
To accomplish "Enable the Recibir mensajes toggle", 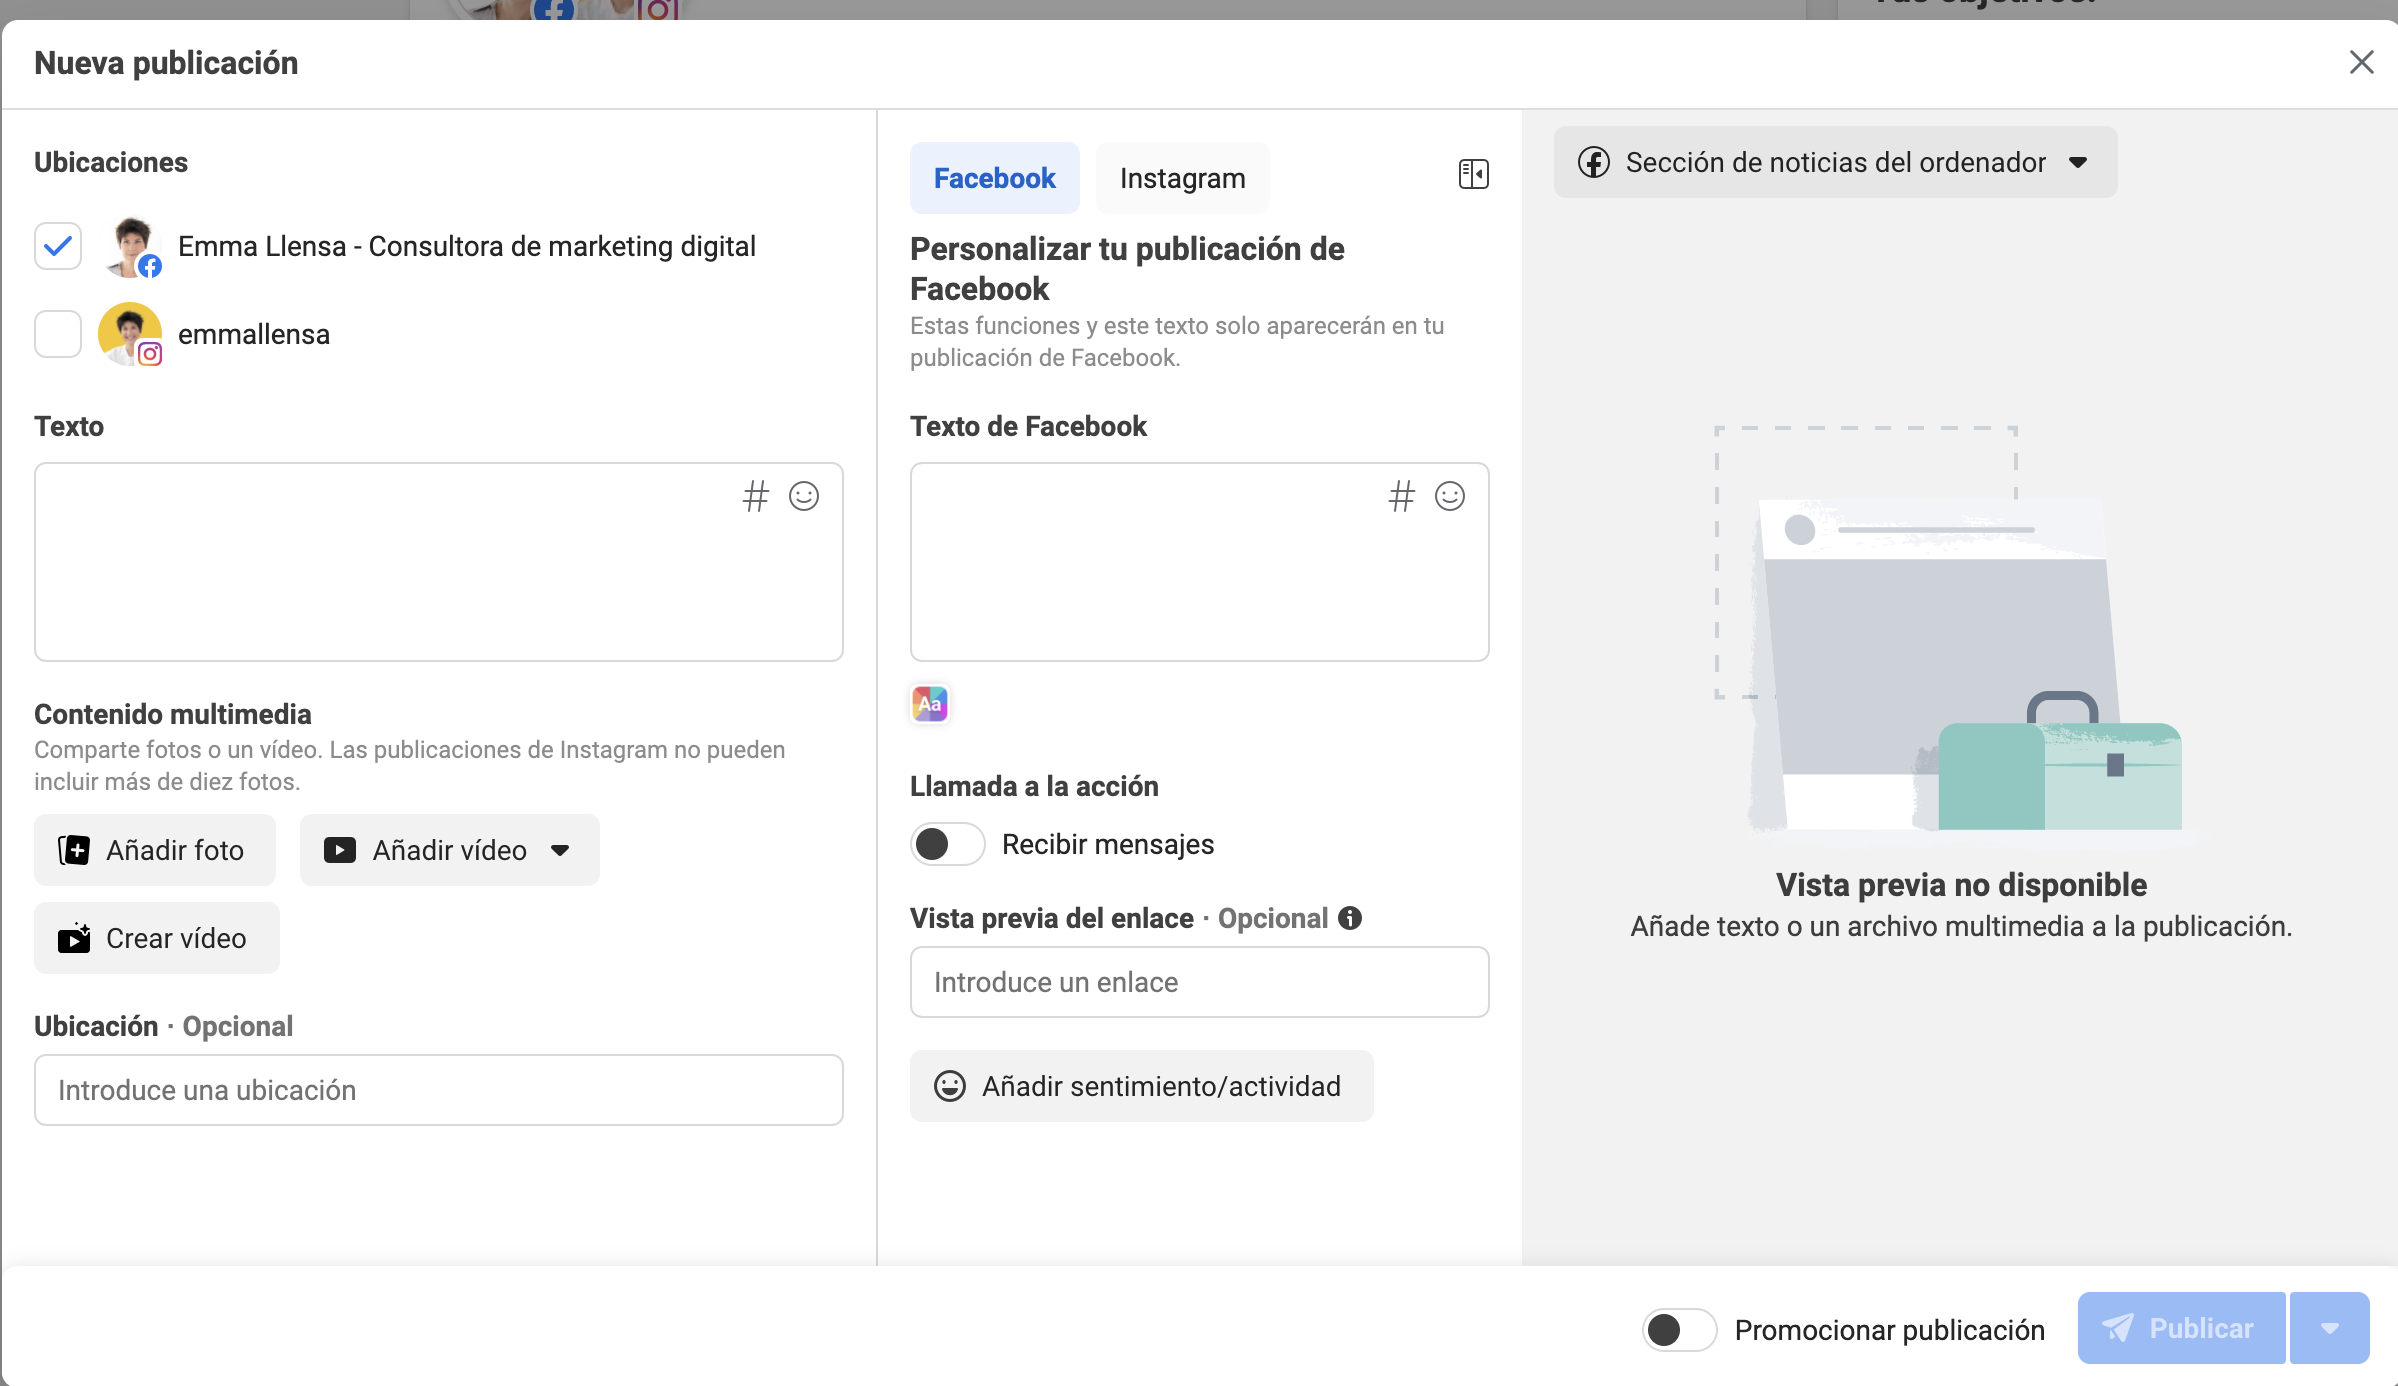I will [947, 844].
